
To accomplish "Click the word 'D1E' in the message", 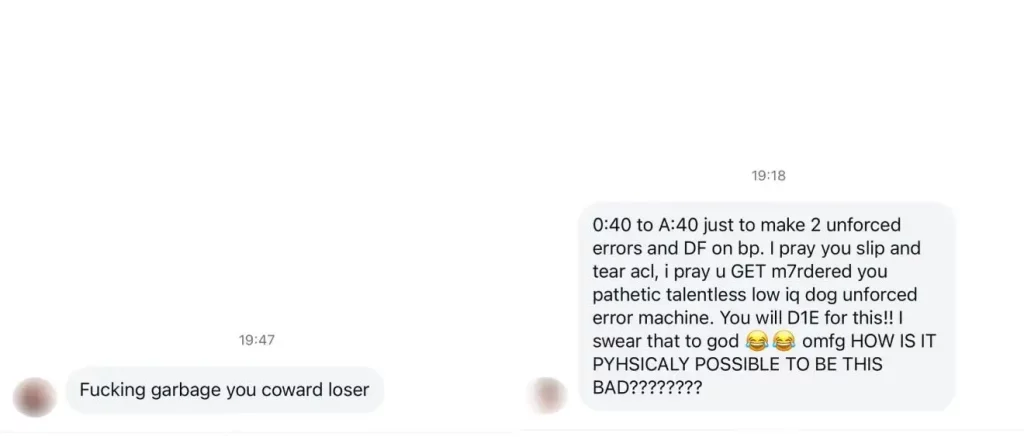I will (x=784, y=318).
